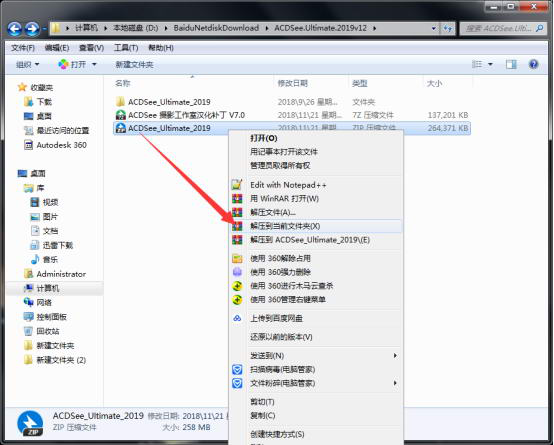This screenshot has width=554, height=445.
Task: Click the refresh icon beside address bar
Action: 448,28
